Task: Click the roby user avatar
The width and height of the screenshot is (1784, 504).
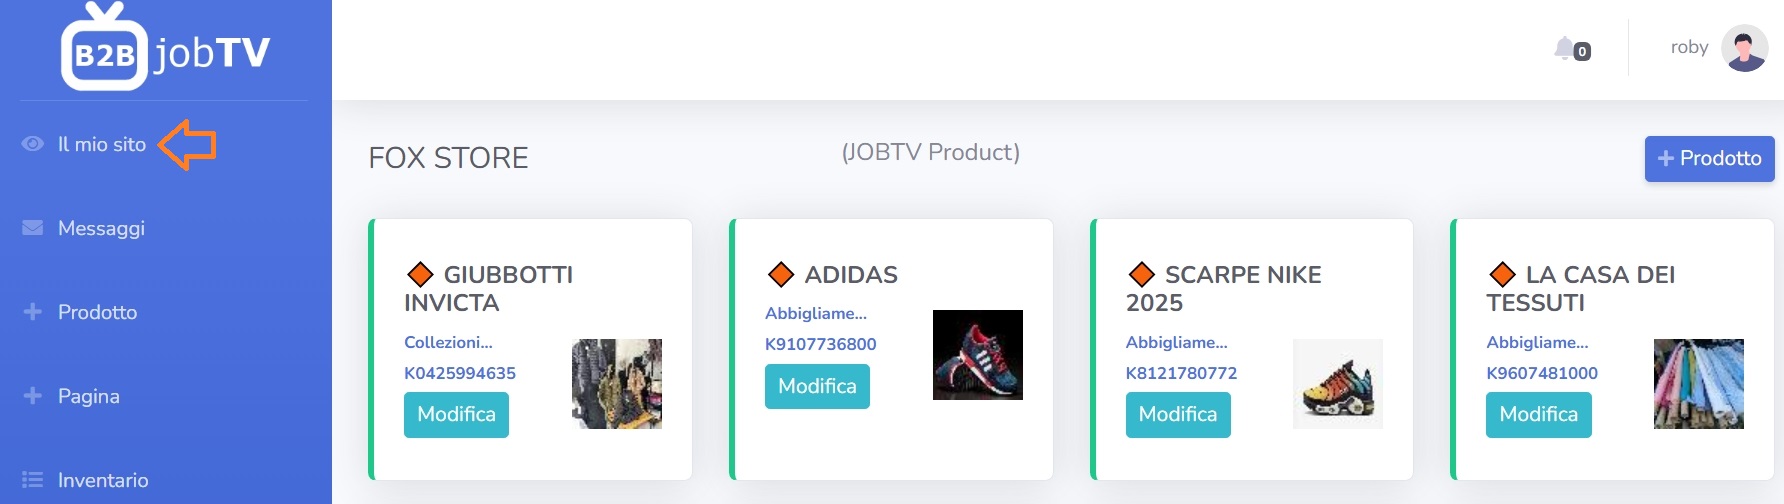Action: pos(1745,48)
